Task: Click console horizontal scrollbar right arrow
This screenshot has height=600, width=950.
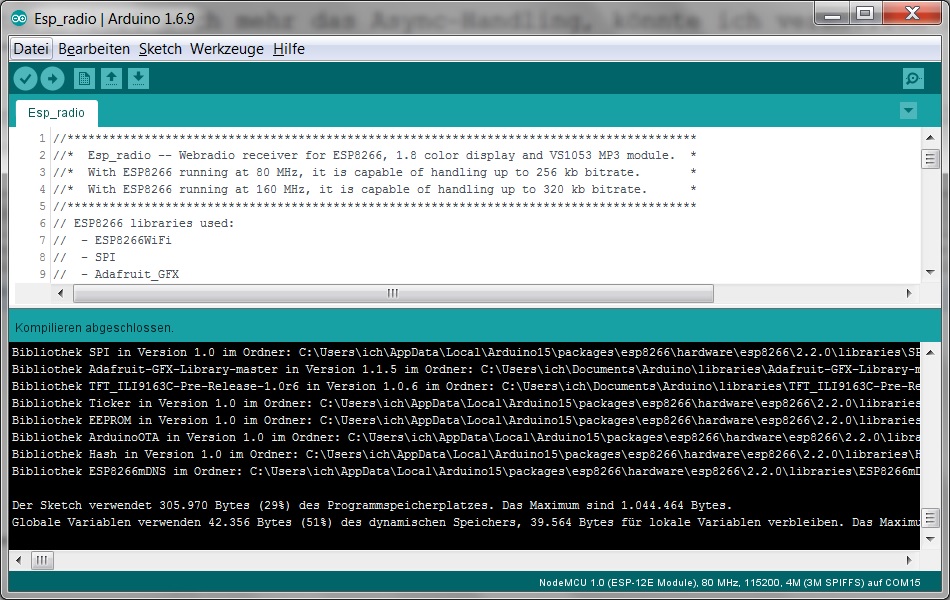Action: 909,560
